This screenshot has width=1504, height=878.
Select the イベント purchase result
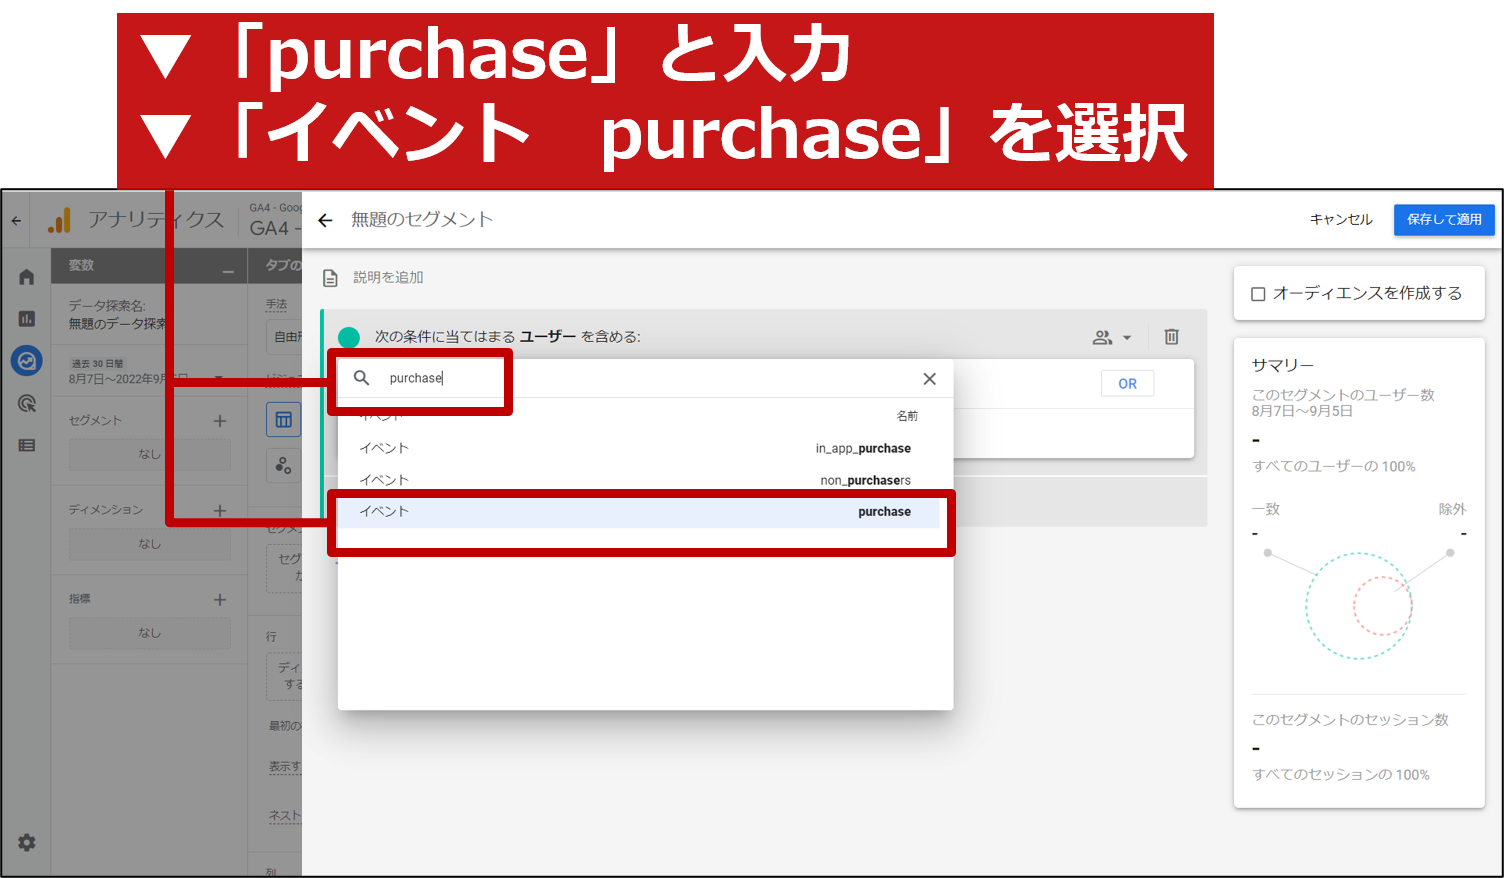pyautogui.click(x=638, y=512)
